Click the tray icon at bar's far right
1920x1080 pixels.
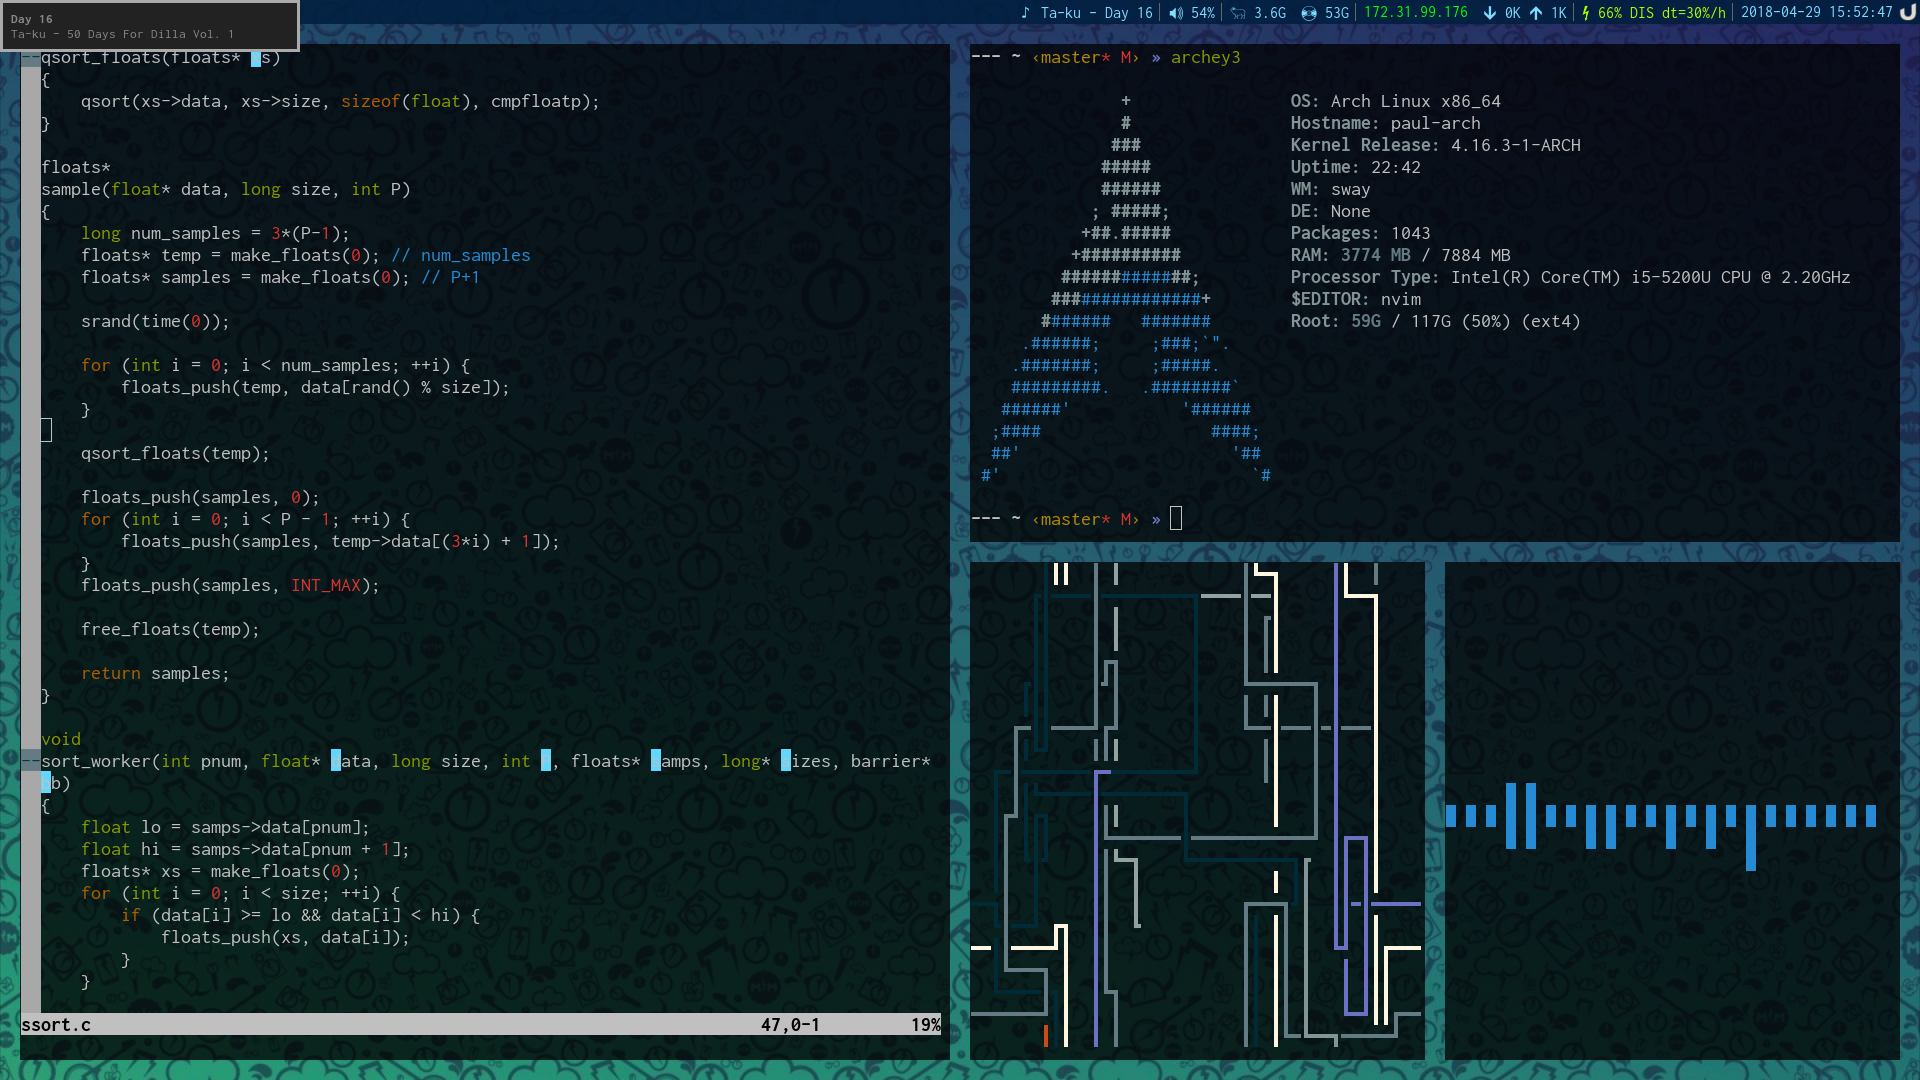point(1908,12)
